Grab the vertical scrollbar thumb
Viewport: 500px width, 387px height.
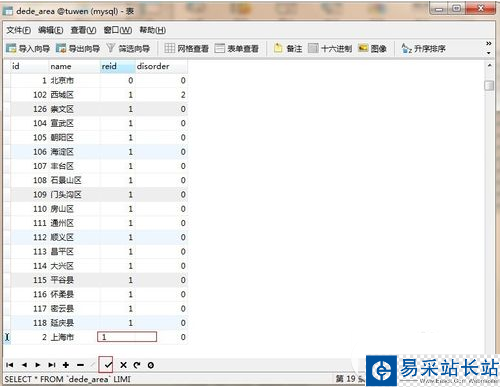pyautogui.click(x=489, y=85)
